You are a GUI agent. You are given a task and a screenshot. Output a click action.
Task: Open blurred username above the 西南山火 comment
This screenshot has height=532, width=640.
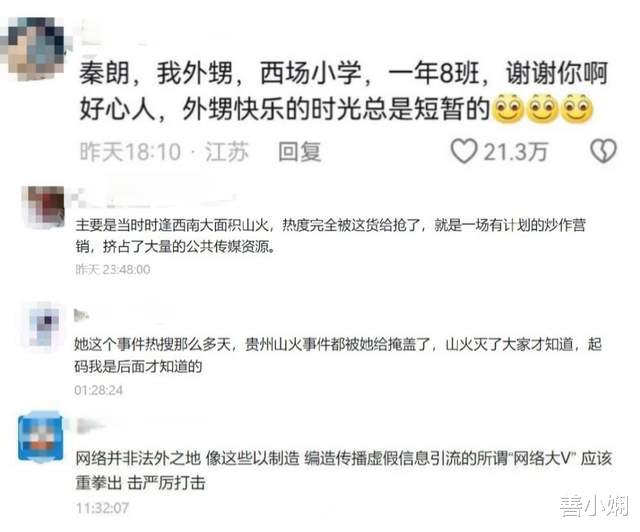point(153,199)
